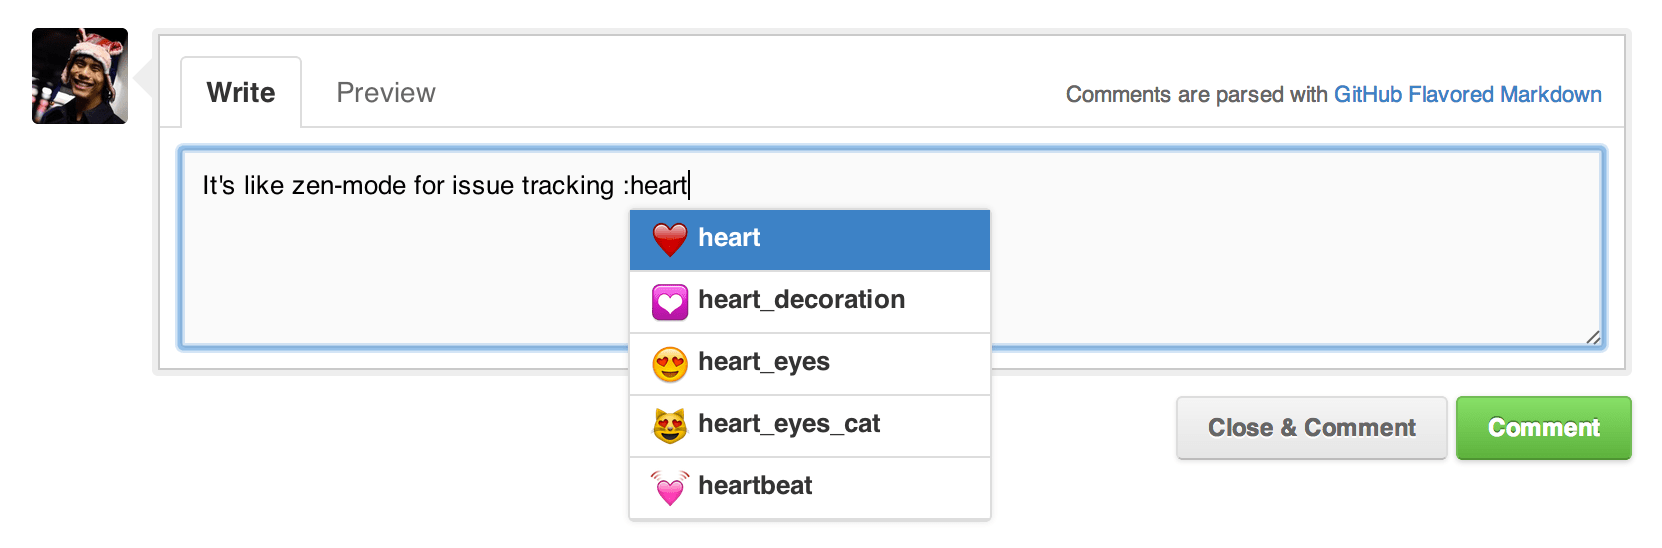
Task: Click the red heart emoji icon
Action: (x=670, y=239)
